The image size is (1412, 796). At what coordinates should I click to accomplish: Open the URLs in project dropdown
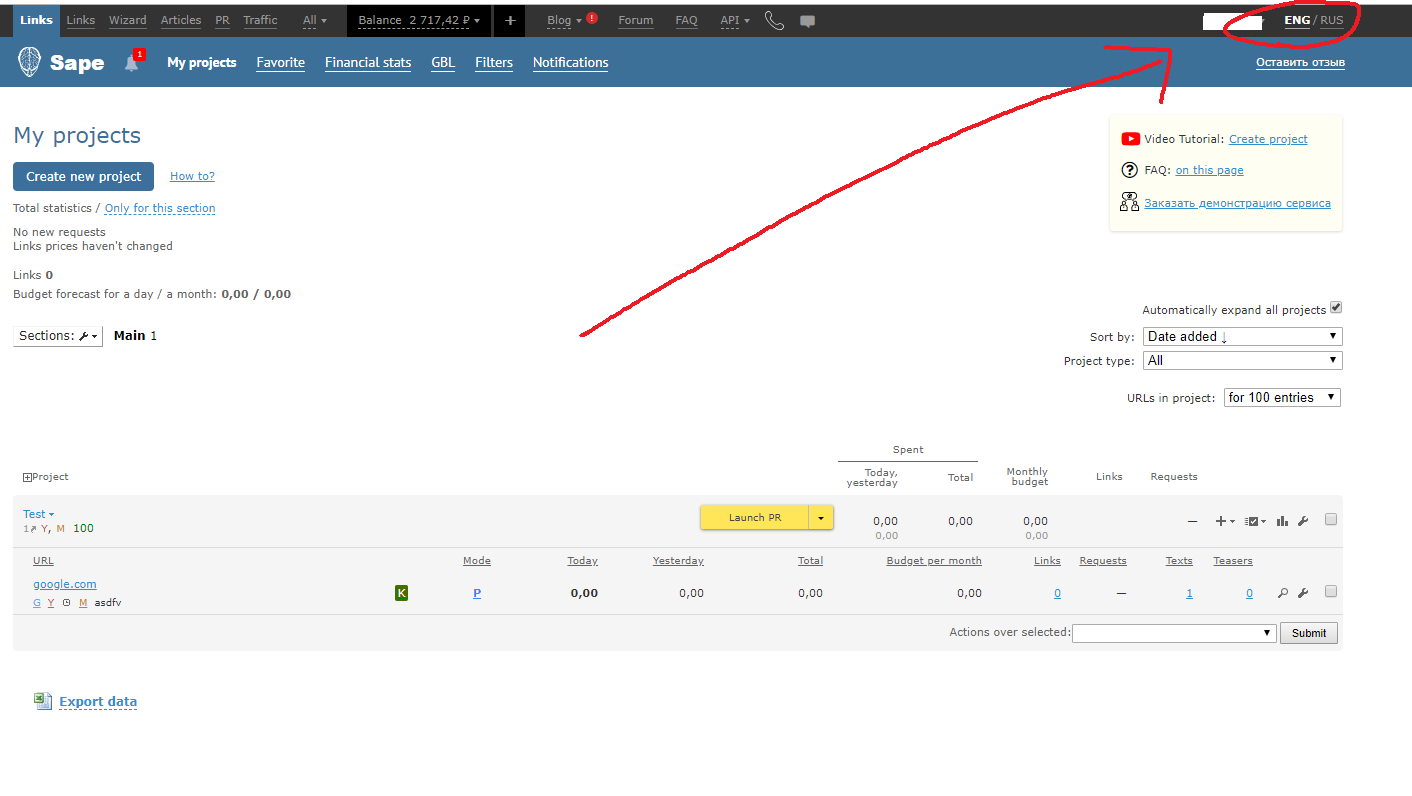1282,397
